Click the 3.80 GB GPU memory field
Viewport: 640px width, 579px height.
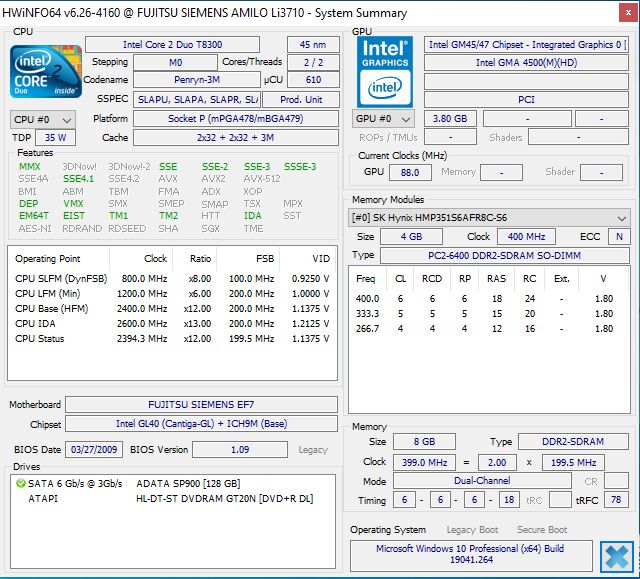(450, 119)
